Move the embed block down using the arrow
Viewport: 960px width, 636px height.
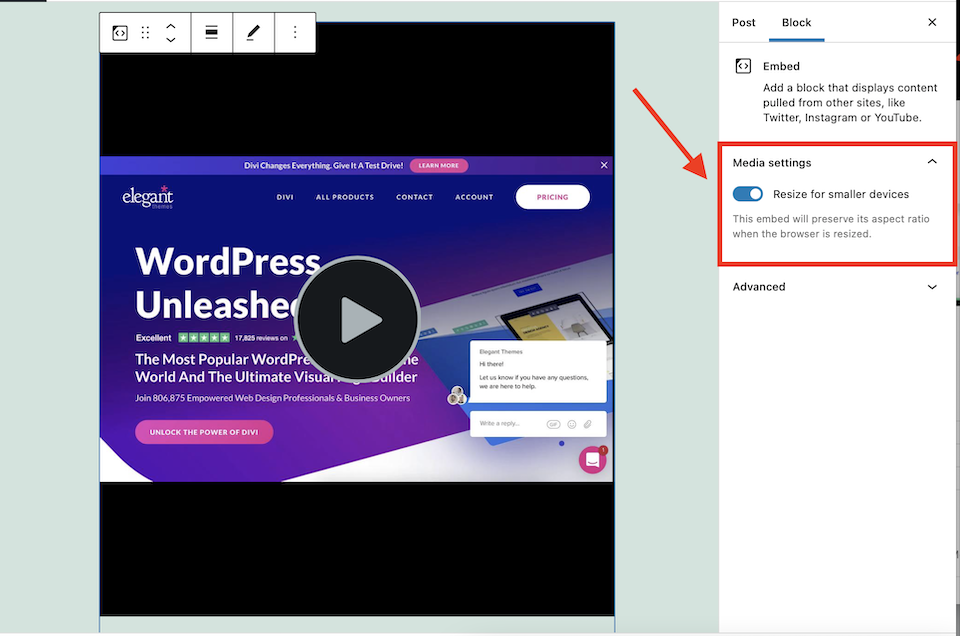(170, 39)
